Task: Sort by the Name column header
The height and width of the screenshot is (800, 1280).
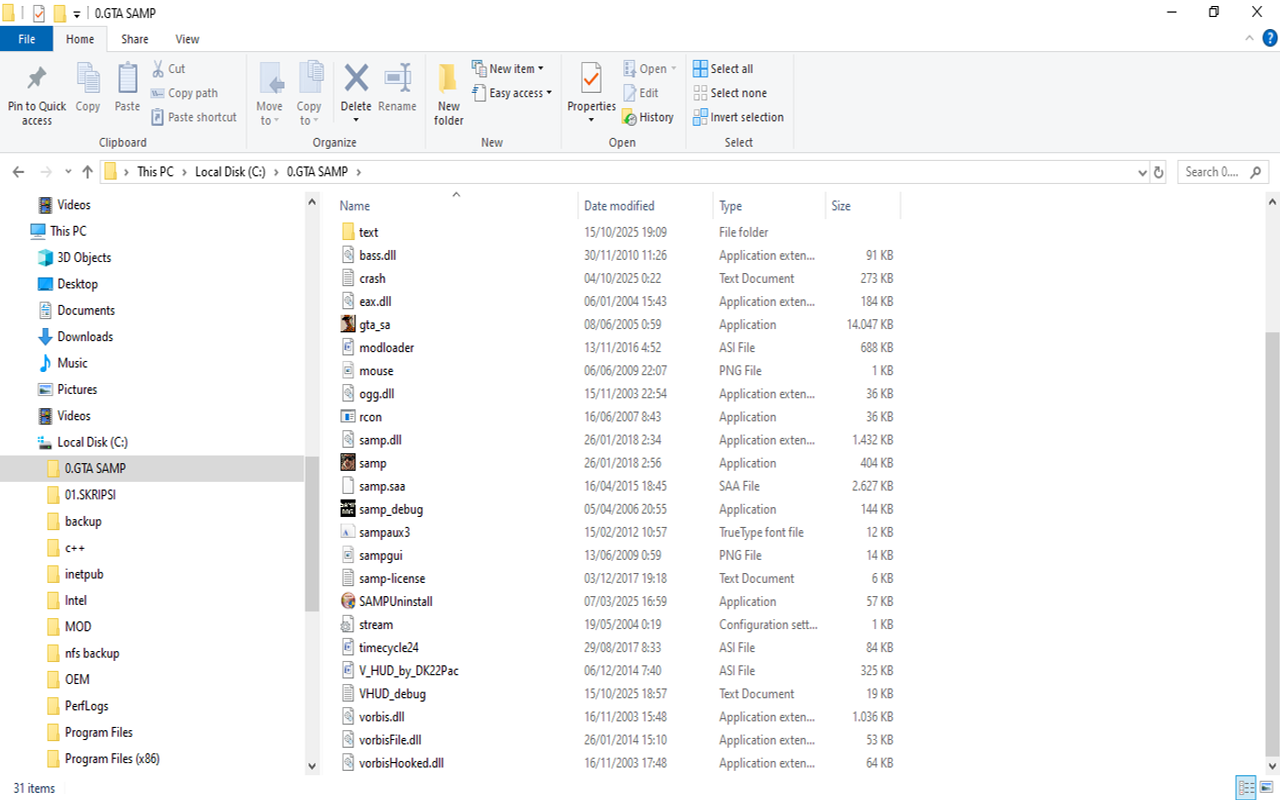Action: click(456, 206)
